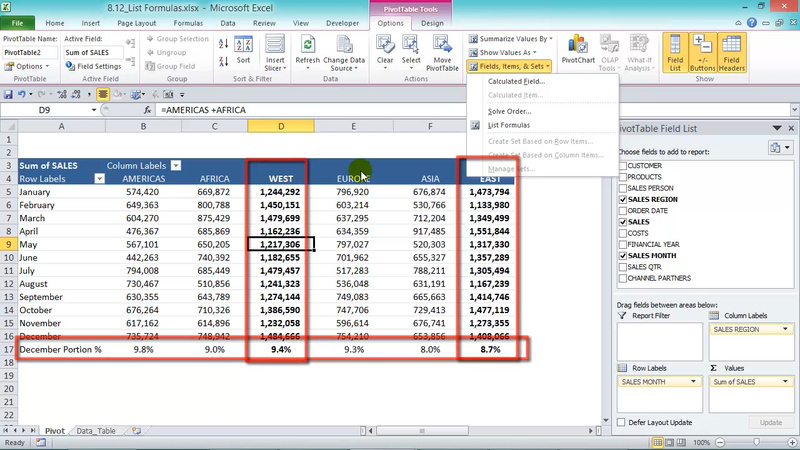Open the Formulas ribbon tab
800x450 pixels.
pyautogui.click(x=188, y=23)
